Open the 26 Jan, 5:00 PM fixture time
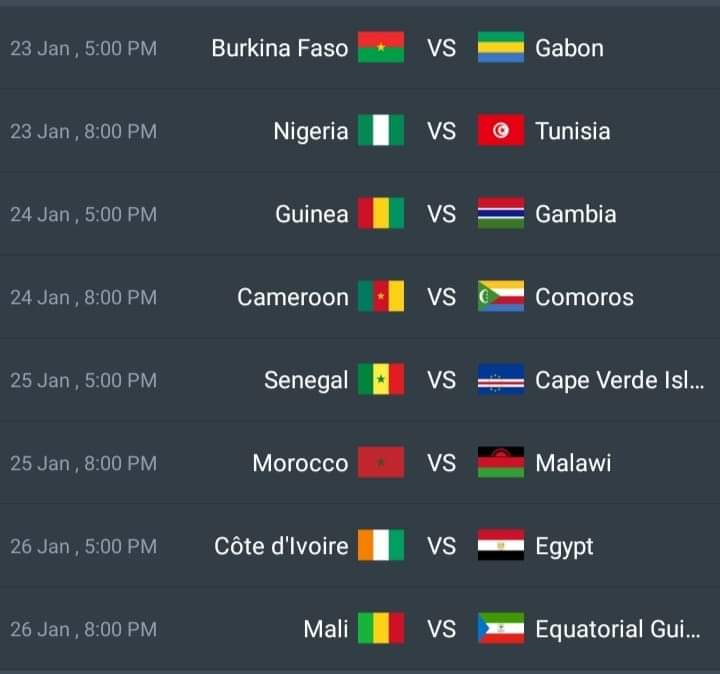The width and height of the screenshot is (720, 674). coord(84,546)
